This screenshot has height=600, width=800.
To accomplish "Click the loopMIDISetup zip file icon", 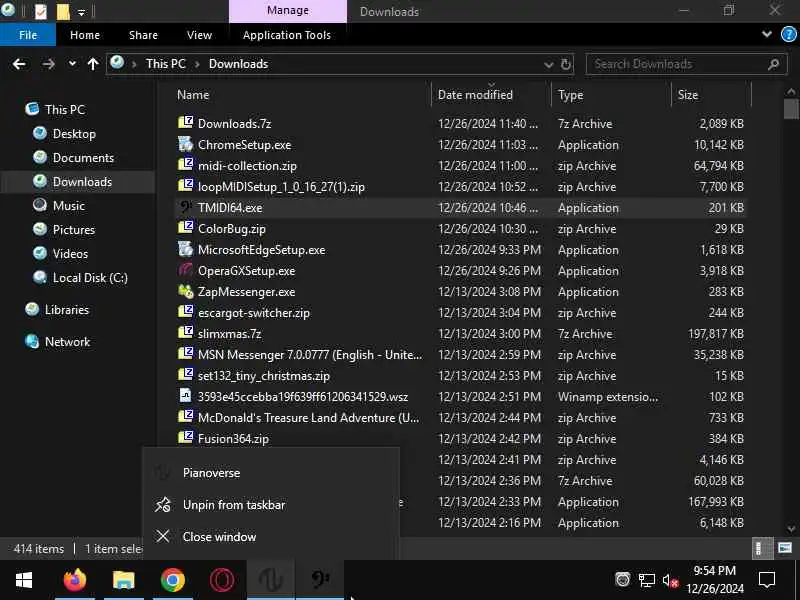I will coord(186,186).
